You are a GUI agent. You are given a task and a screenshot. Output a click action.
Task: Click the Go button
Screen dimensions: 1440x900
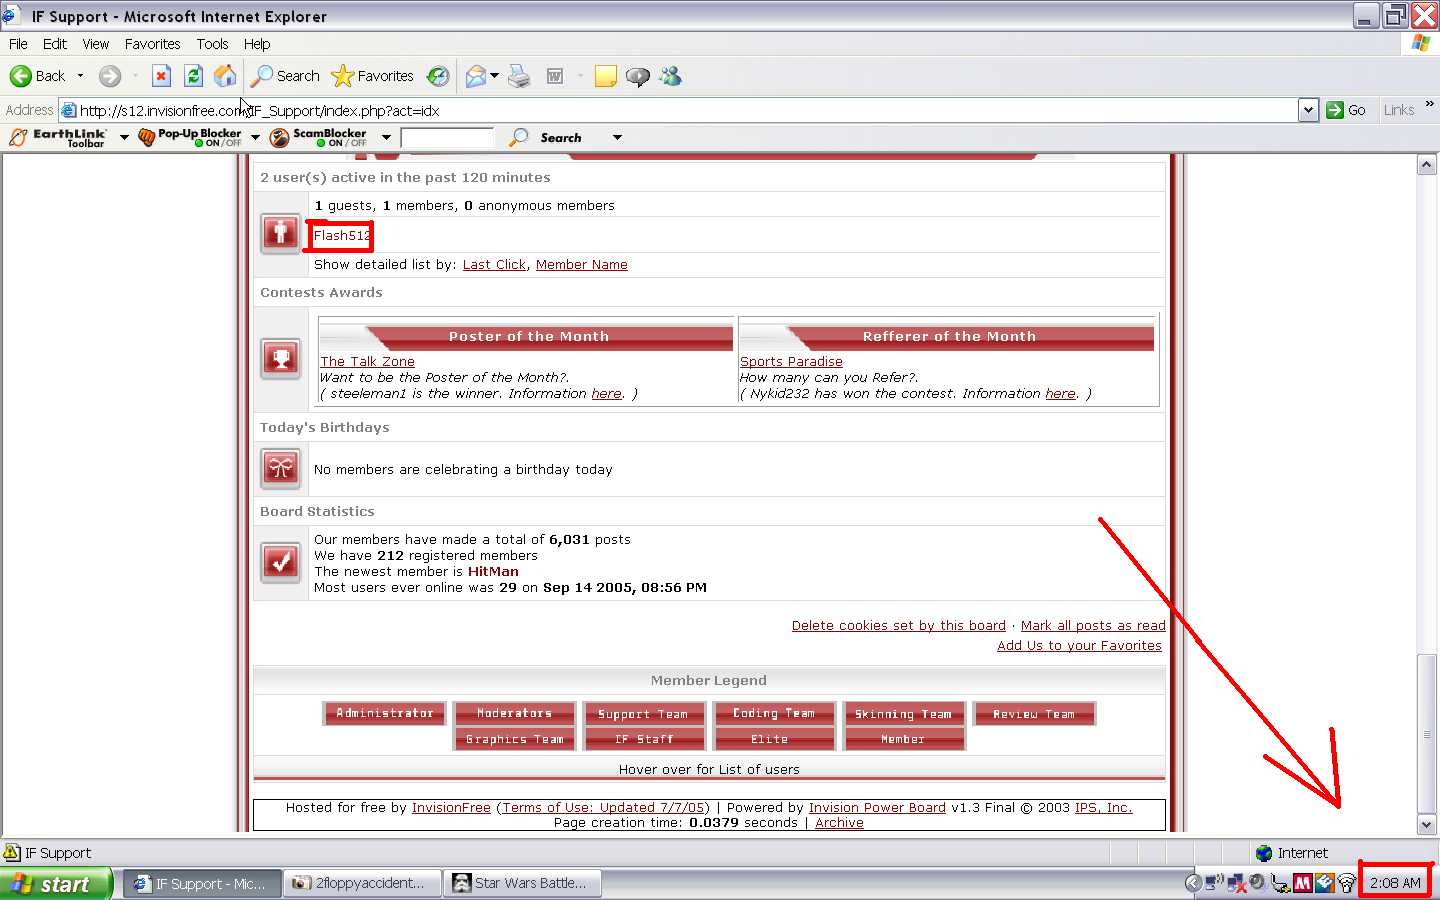point(1347,110)
